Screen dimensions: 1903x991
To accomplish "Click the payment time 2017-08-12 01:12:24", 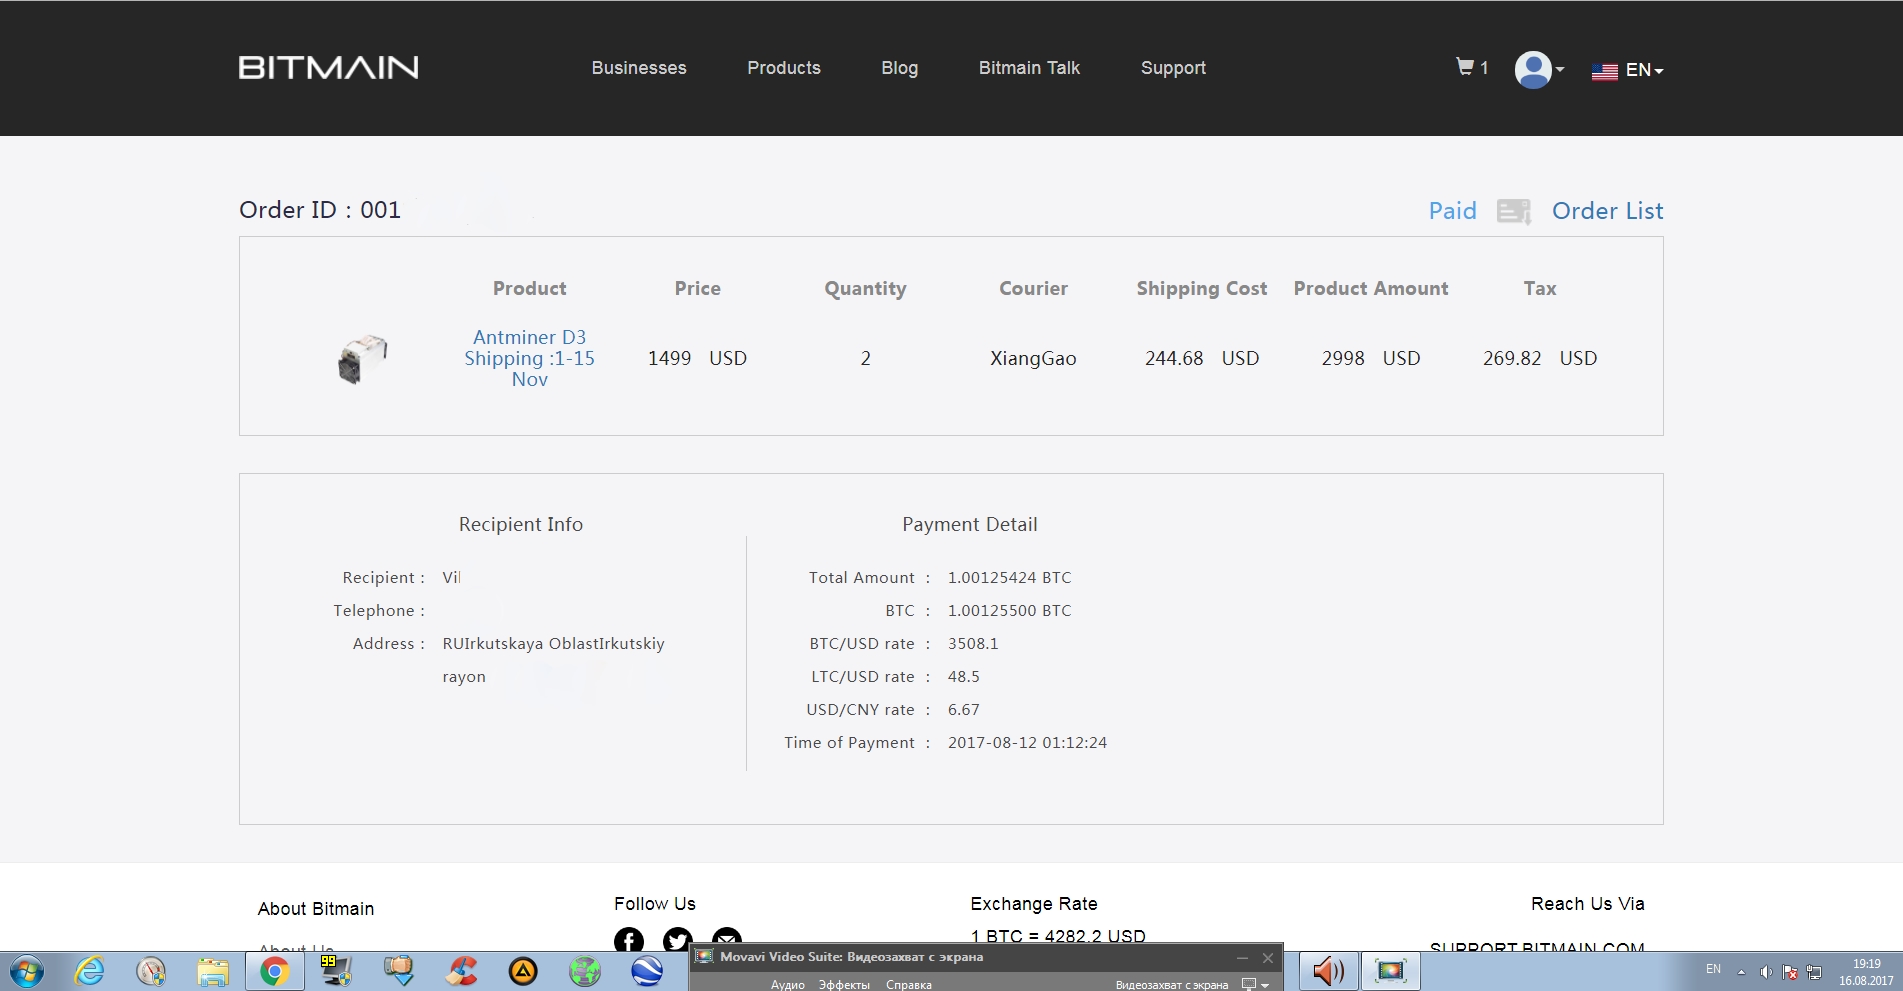I will [x=1027, y=742].
